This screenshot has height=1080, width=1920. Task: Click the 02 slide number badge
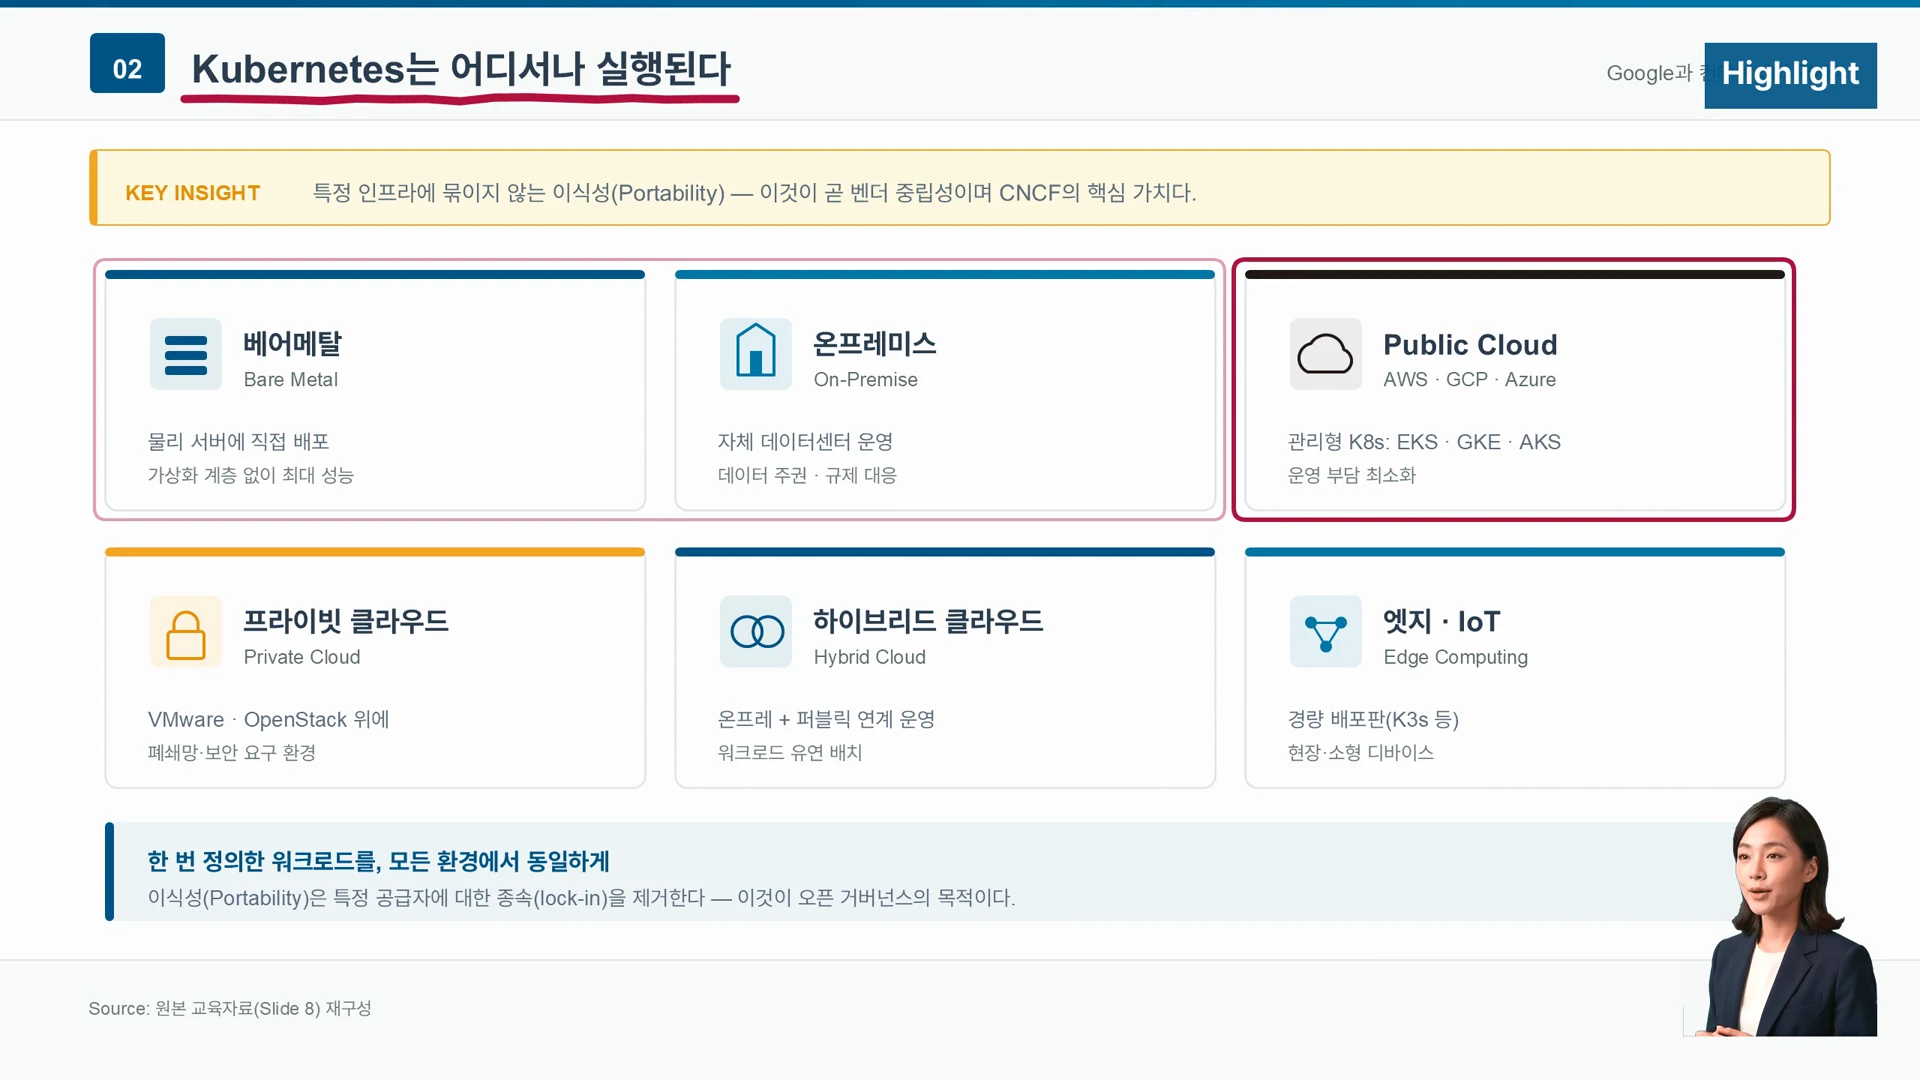click(x=127, y=63)
